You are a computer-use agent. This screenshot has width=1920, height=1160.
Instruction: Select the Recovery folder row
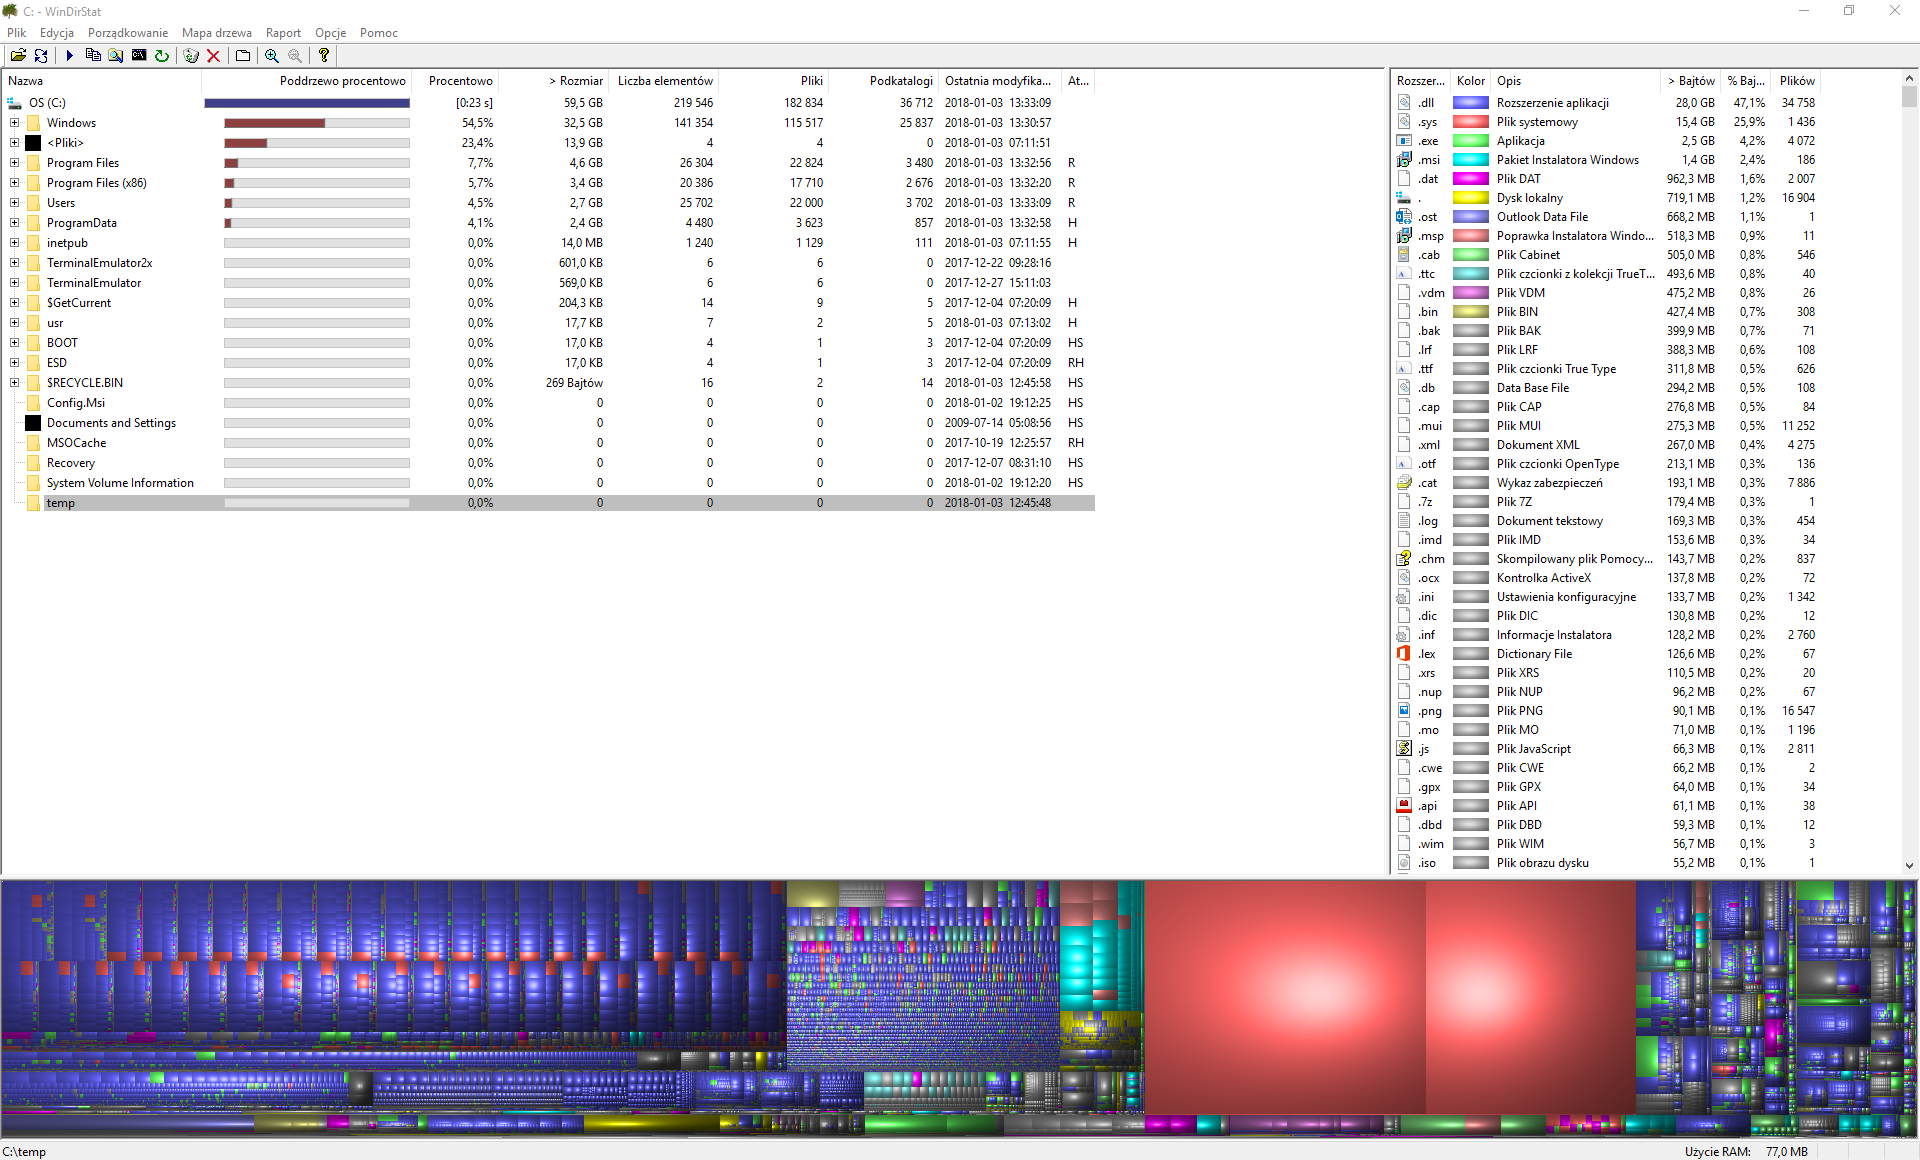[549, 463]
